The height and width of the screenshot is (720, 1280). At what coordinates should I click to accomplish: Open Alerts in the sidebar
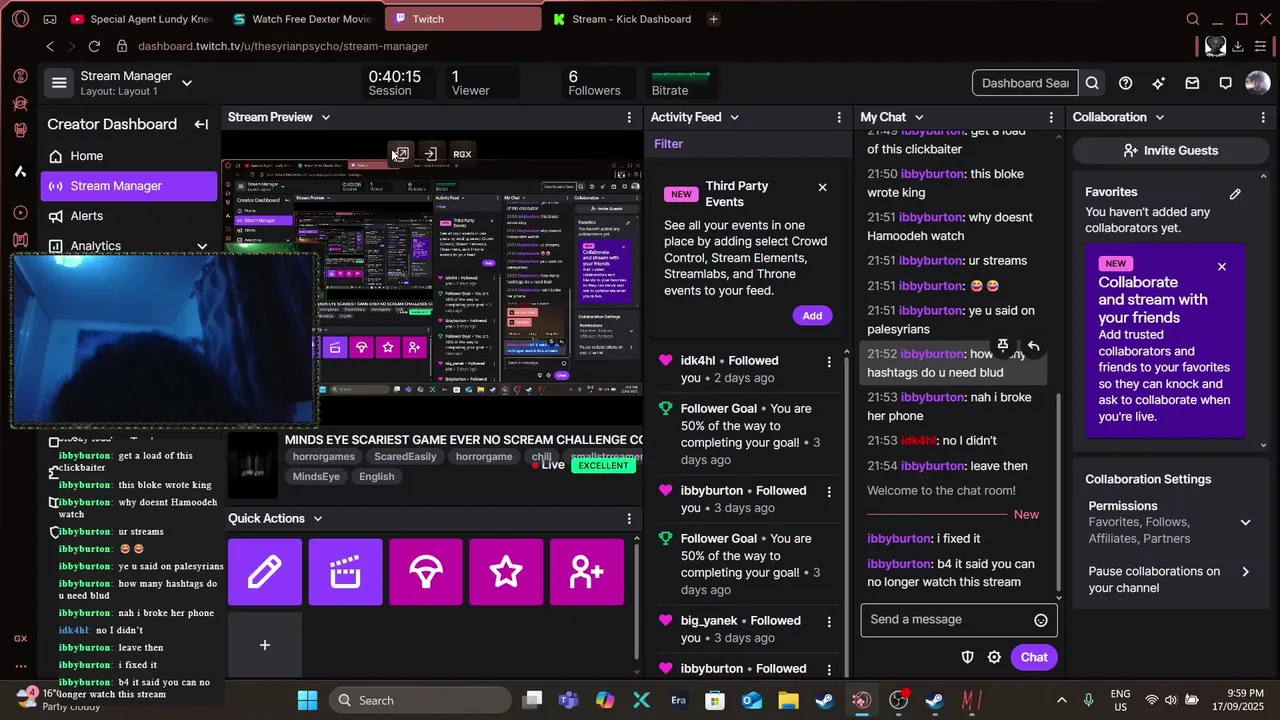[x=129, y=216]
